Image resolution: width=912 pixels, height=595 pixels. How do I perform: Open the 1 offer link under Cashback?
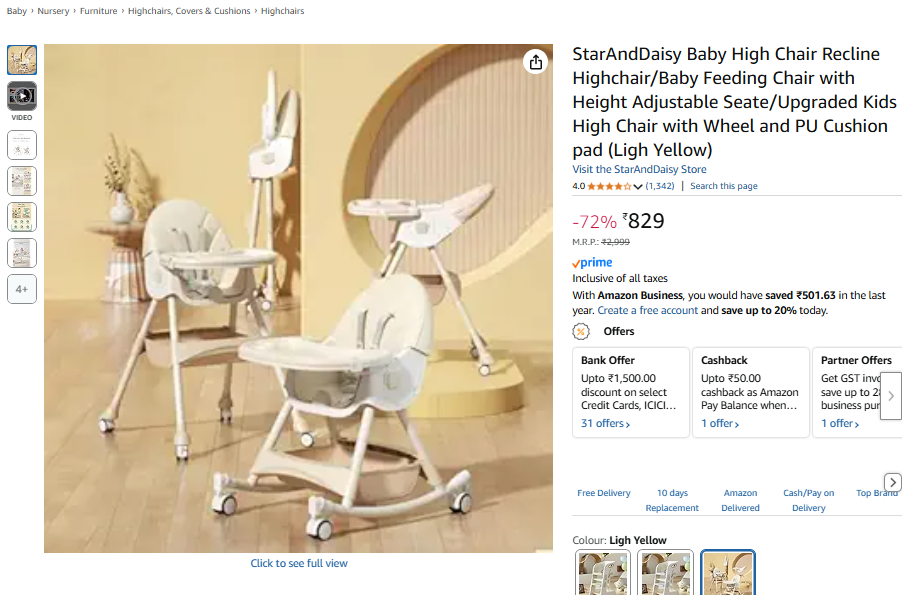pos(719,423)
